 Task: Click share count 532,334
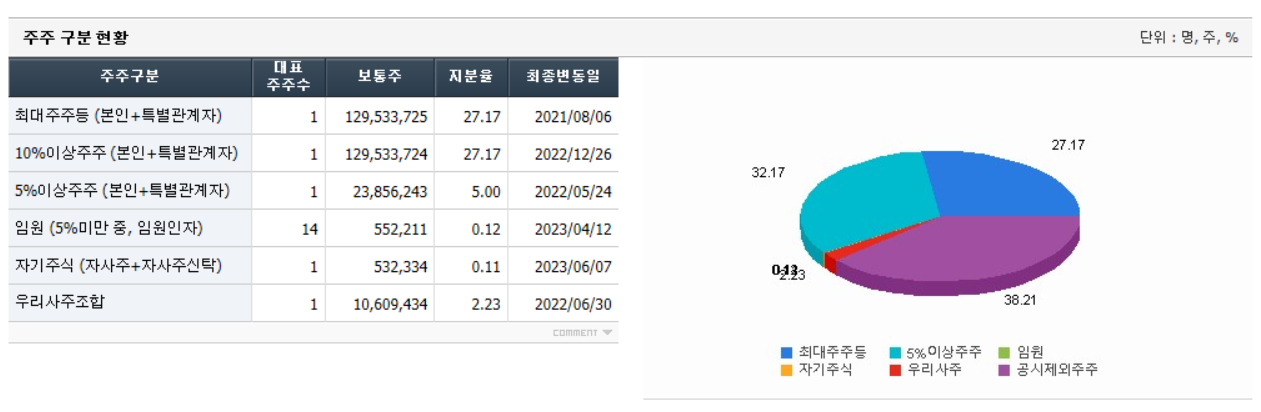pos(400,267)
